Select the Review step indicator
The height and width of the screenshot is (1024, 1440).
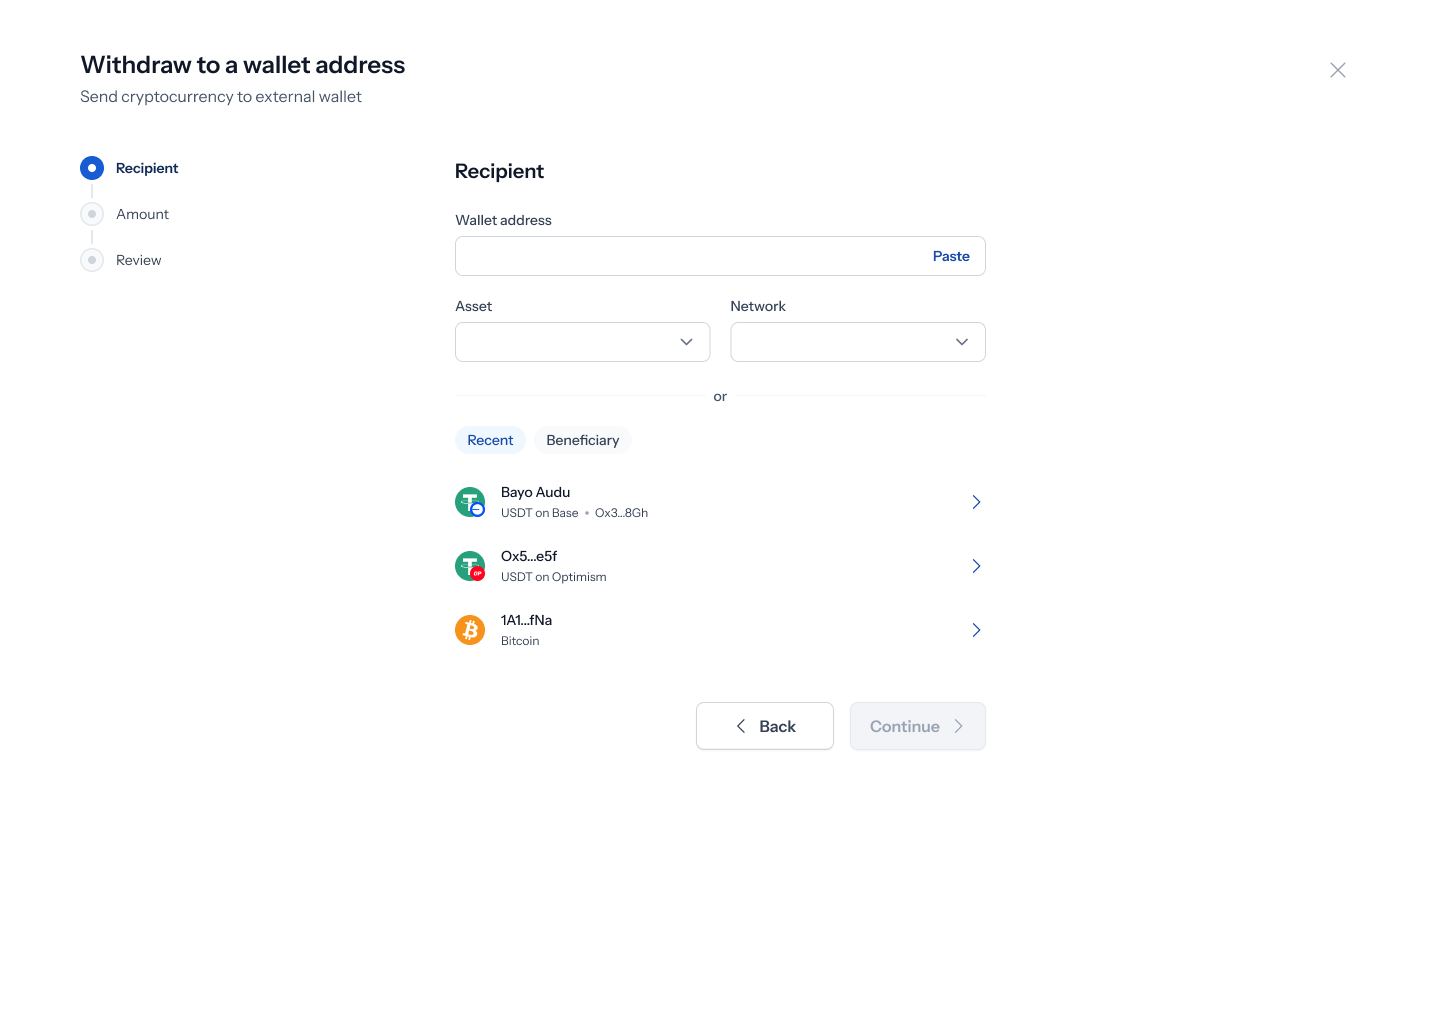point(92,260)
